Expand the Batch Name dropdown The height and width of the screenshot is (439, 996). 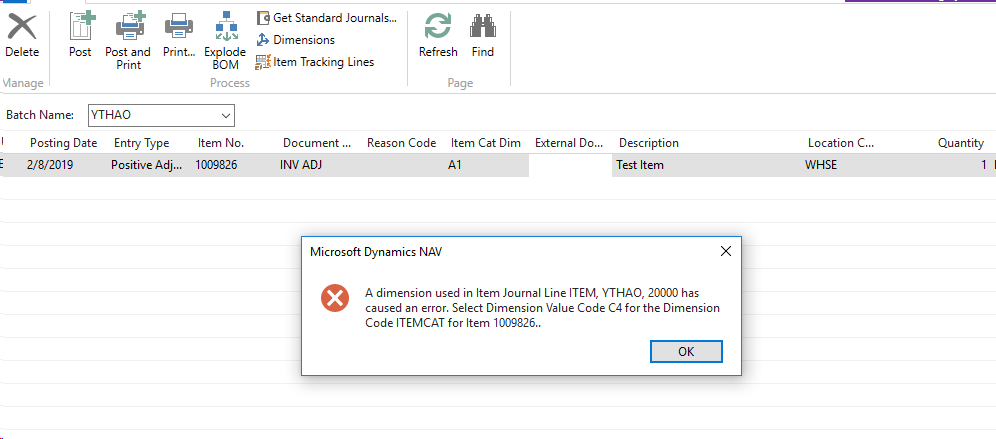pos(225,116)
